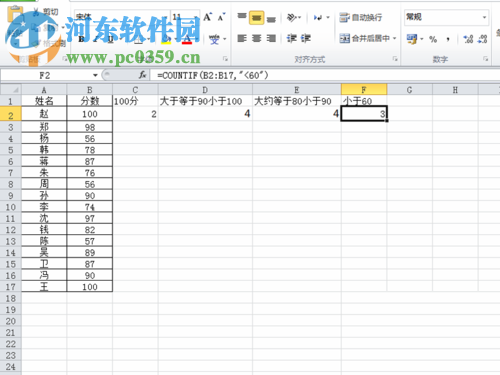500x375 pixels.
Task: Click cell B1 containing 分数
Action: [x=90, y=101]
